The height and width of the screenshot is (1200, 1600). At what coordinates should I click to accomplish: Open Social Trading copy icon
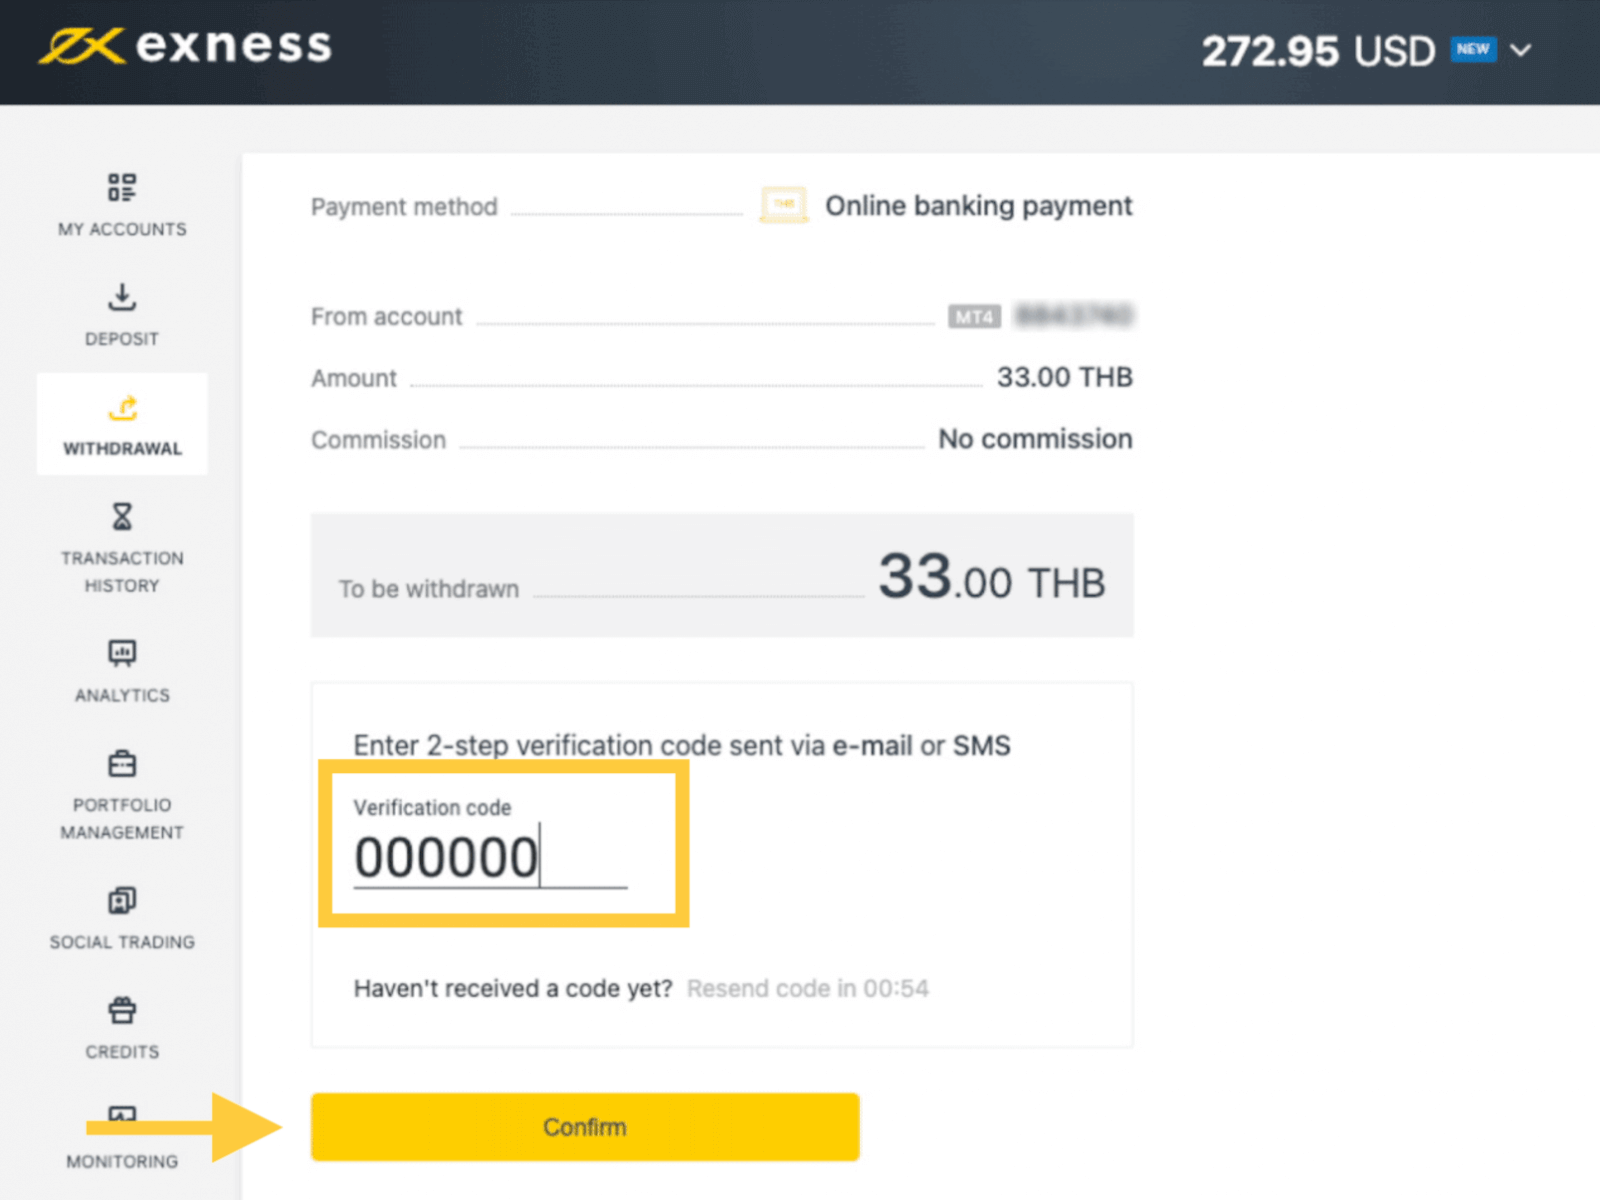pyautogui.click(x=122, y=900)
